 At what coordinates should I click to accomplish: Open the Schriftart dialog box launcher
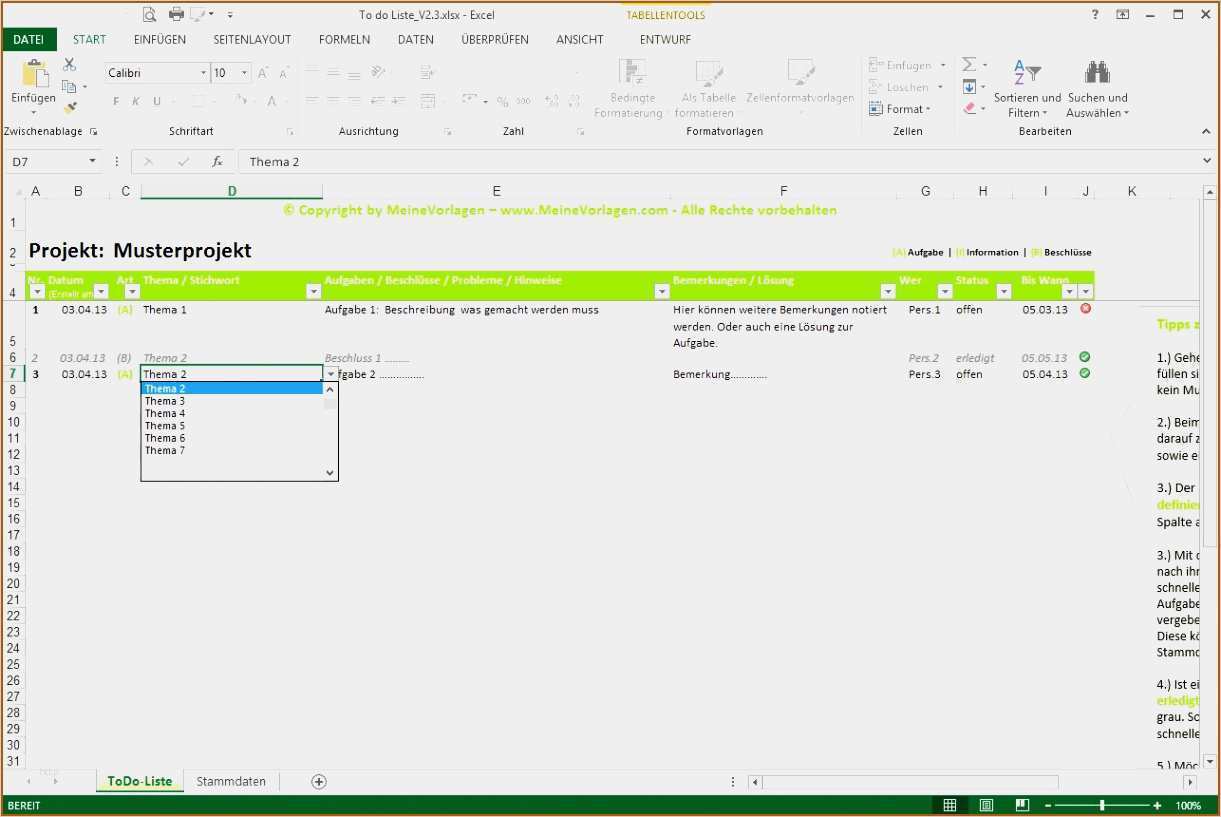coord(289,131)
